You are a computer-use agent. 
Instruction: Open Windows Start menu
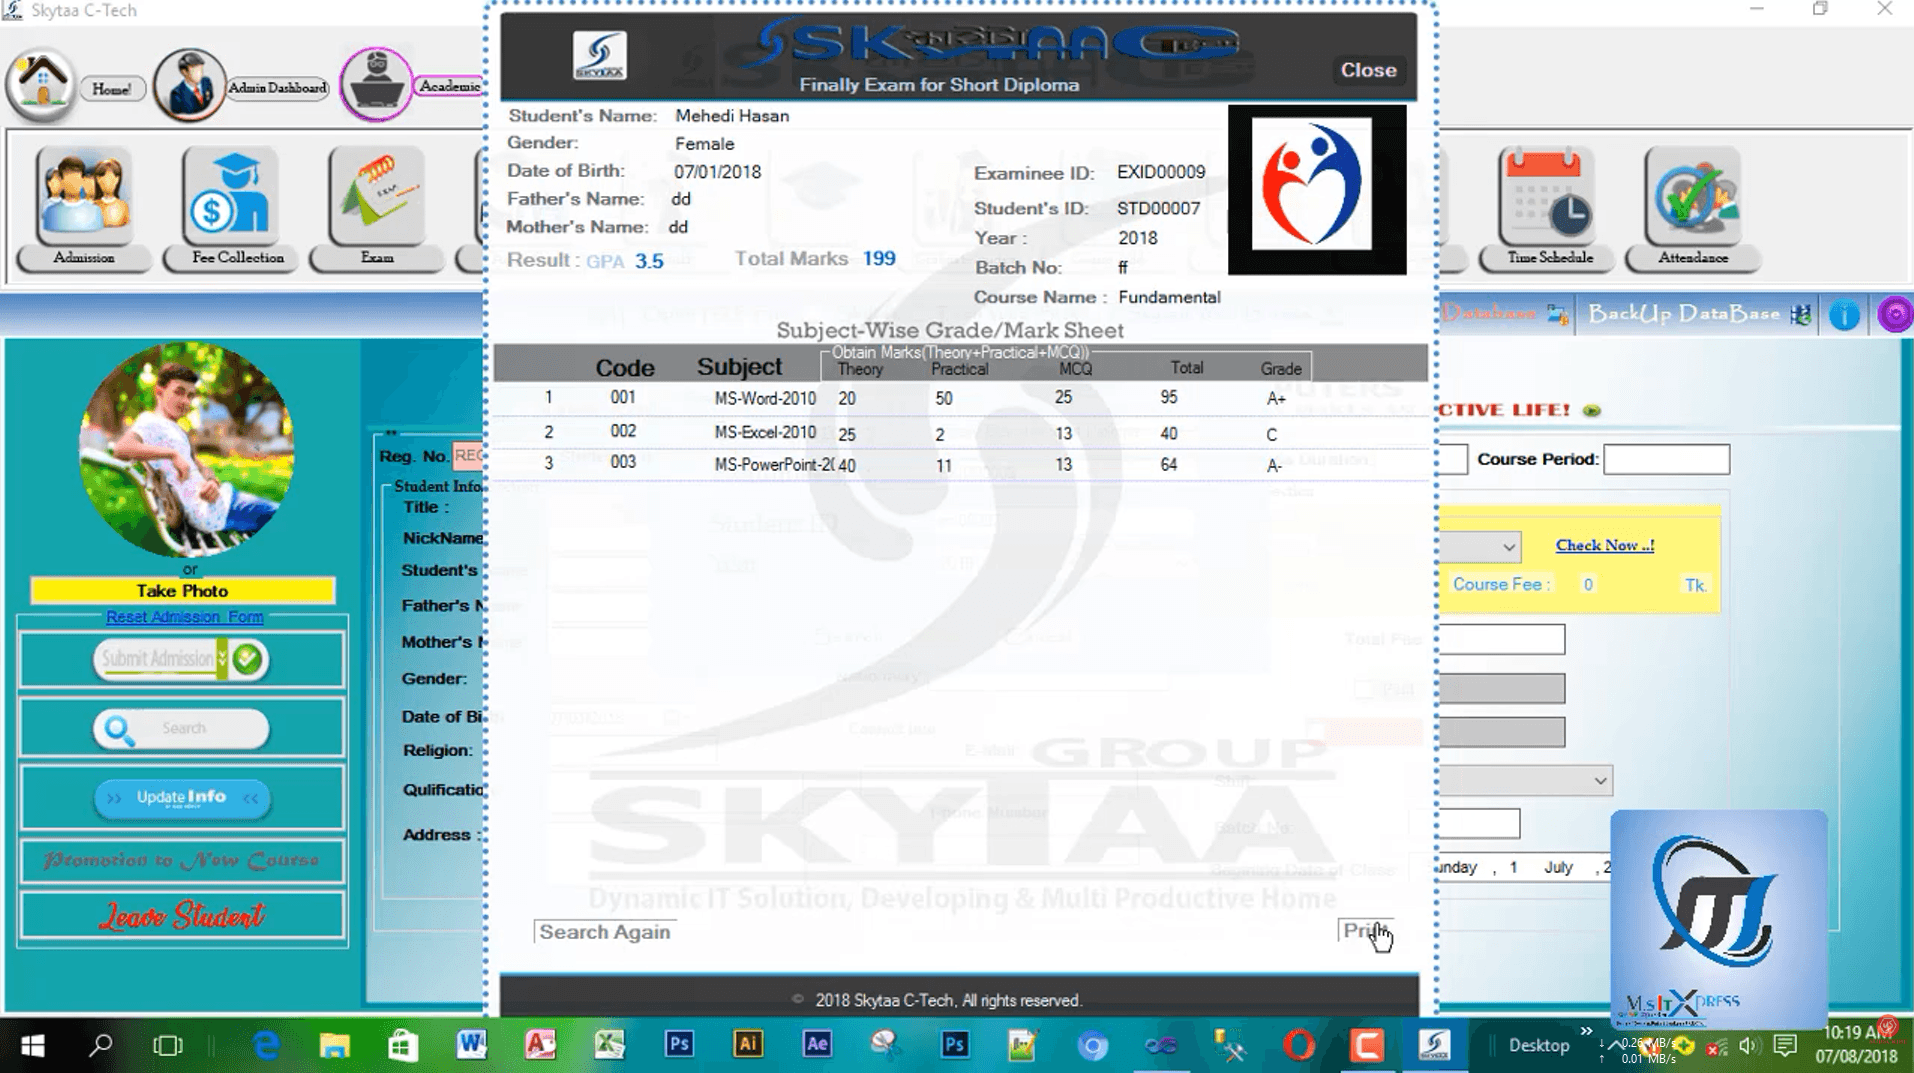[x=32, y=1046]
